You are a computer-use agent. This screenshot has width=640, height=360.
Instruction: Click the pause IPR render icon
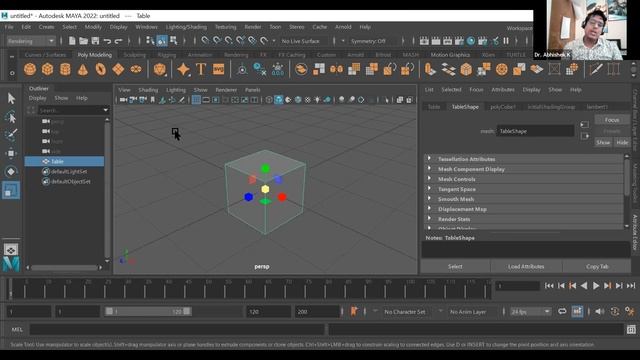506,41
